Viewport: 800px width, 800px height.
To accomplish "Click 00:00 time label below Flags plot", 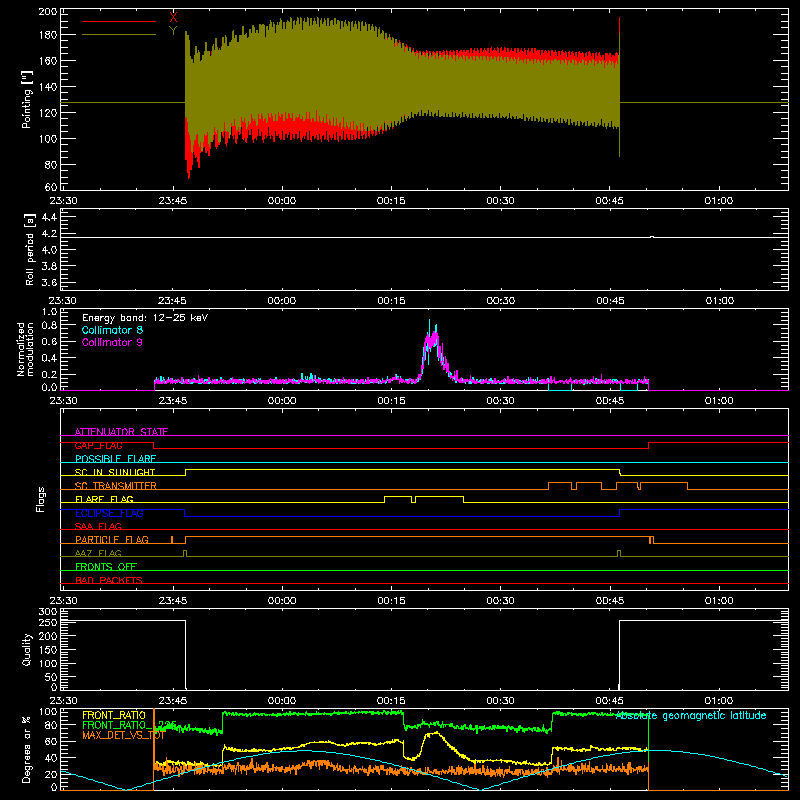I will pyautogui.click(x=282, y=601).
